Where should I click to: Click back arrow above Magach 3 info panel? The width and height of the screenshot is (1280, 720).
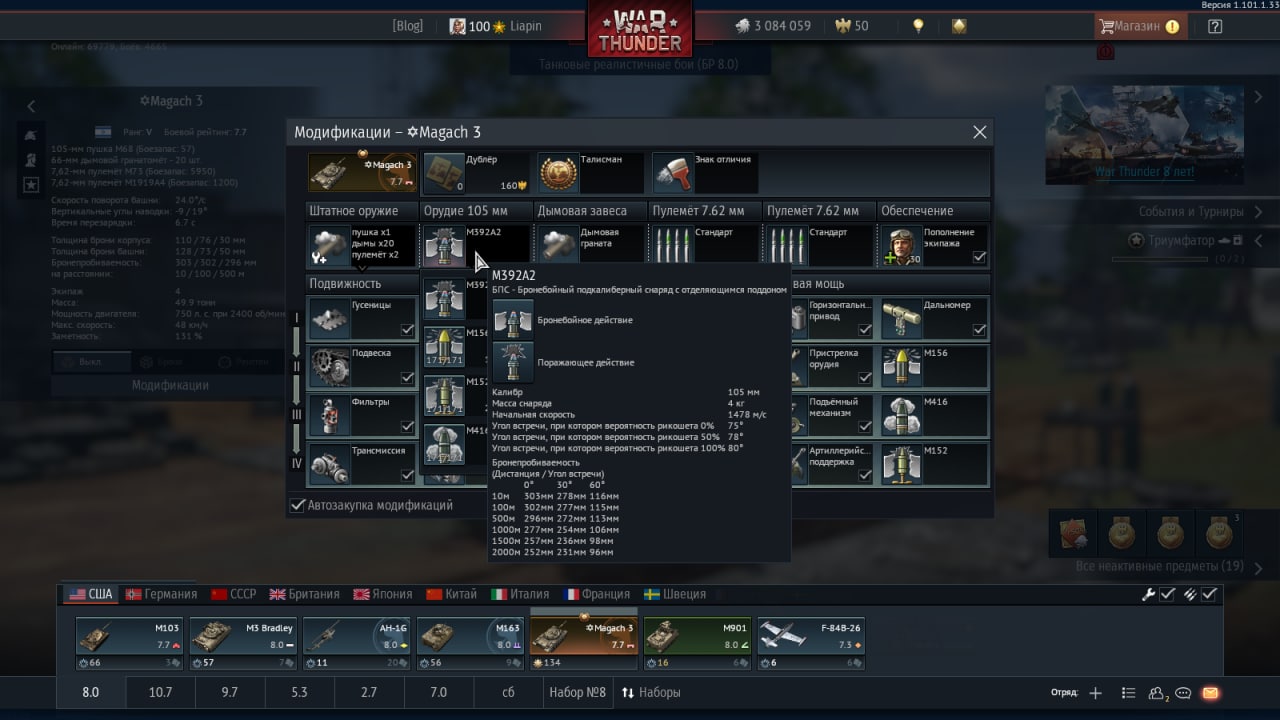click(x=31, y=106)
